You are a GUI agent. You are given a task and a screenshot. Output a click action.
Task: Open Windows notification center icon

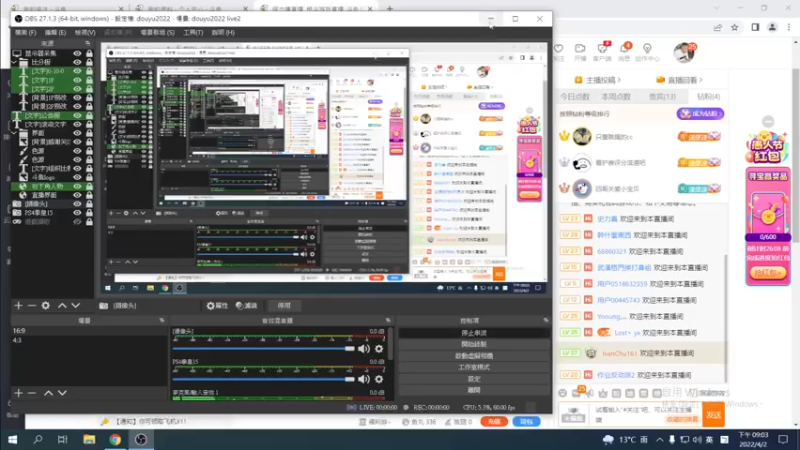(783, 439)
